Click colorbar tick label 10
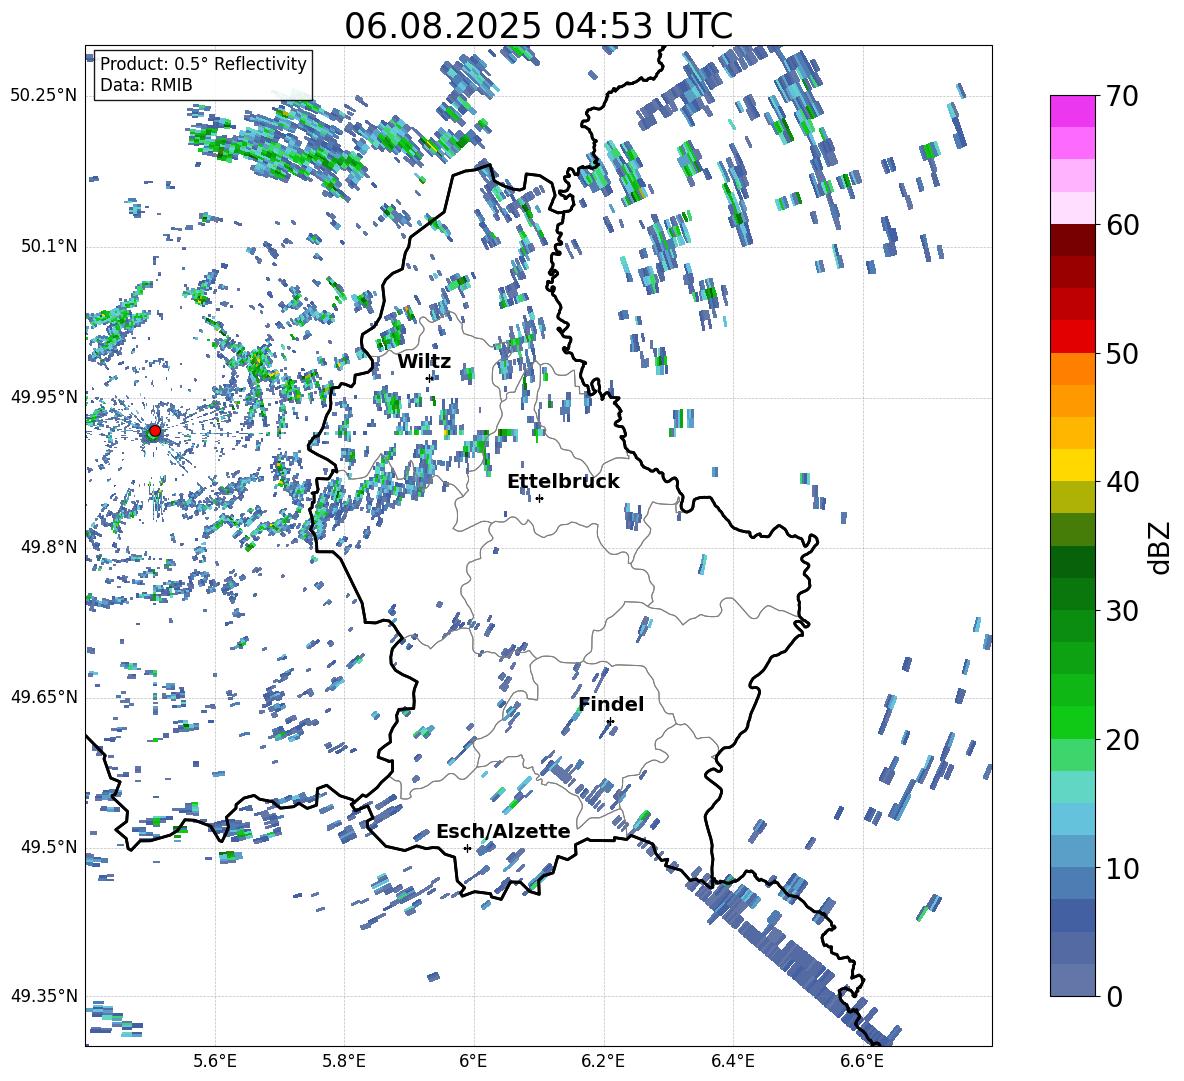The width and height of the screenshot is (1184, 1081). tap(1122, 868)
